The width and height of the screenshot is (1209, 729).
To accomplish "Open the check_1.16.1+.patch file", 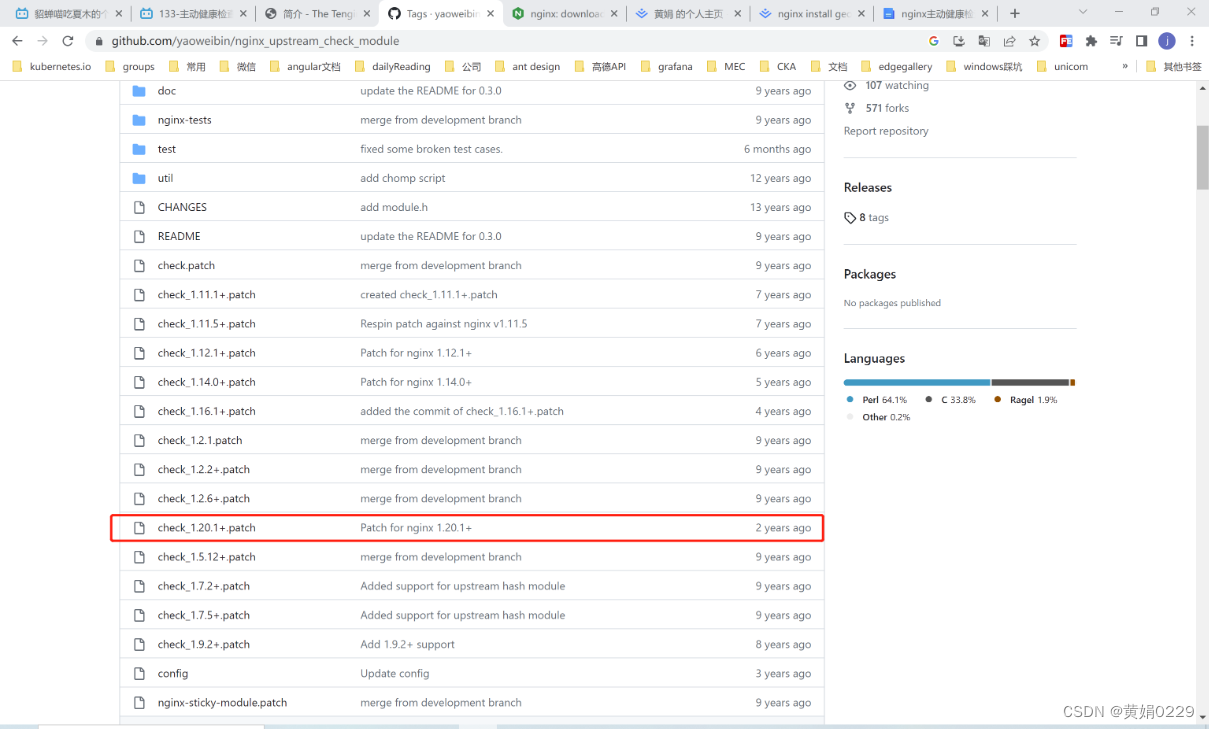I will 206,411.
